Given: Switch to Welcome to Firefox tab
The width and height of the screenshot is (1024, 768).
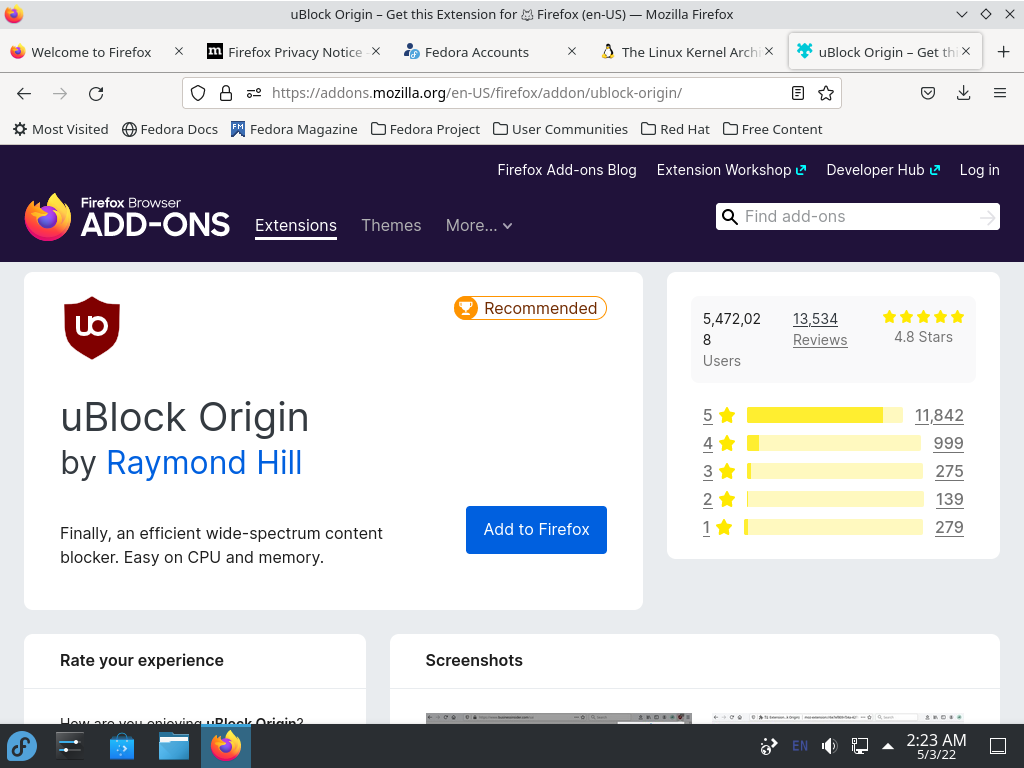Looking at the screenshot, I should 91,52.
